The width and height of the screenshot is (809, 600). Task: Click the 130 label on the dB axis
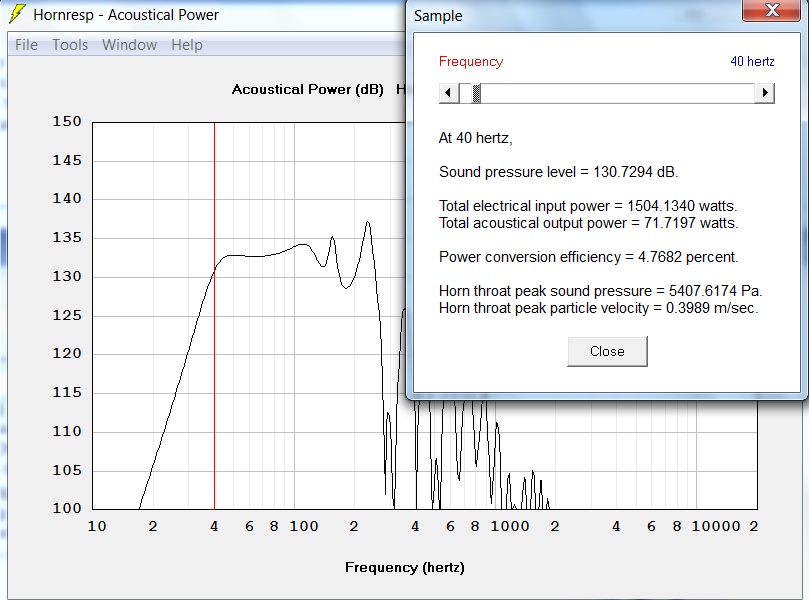(x=67, y=277)
